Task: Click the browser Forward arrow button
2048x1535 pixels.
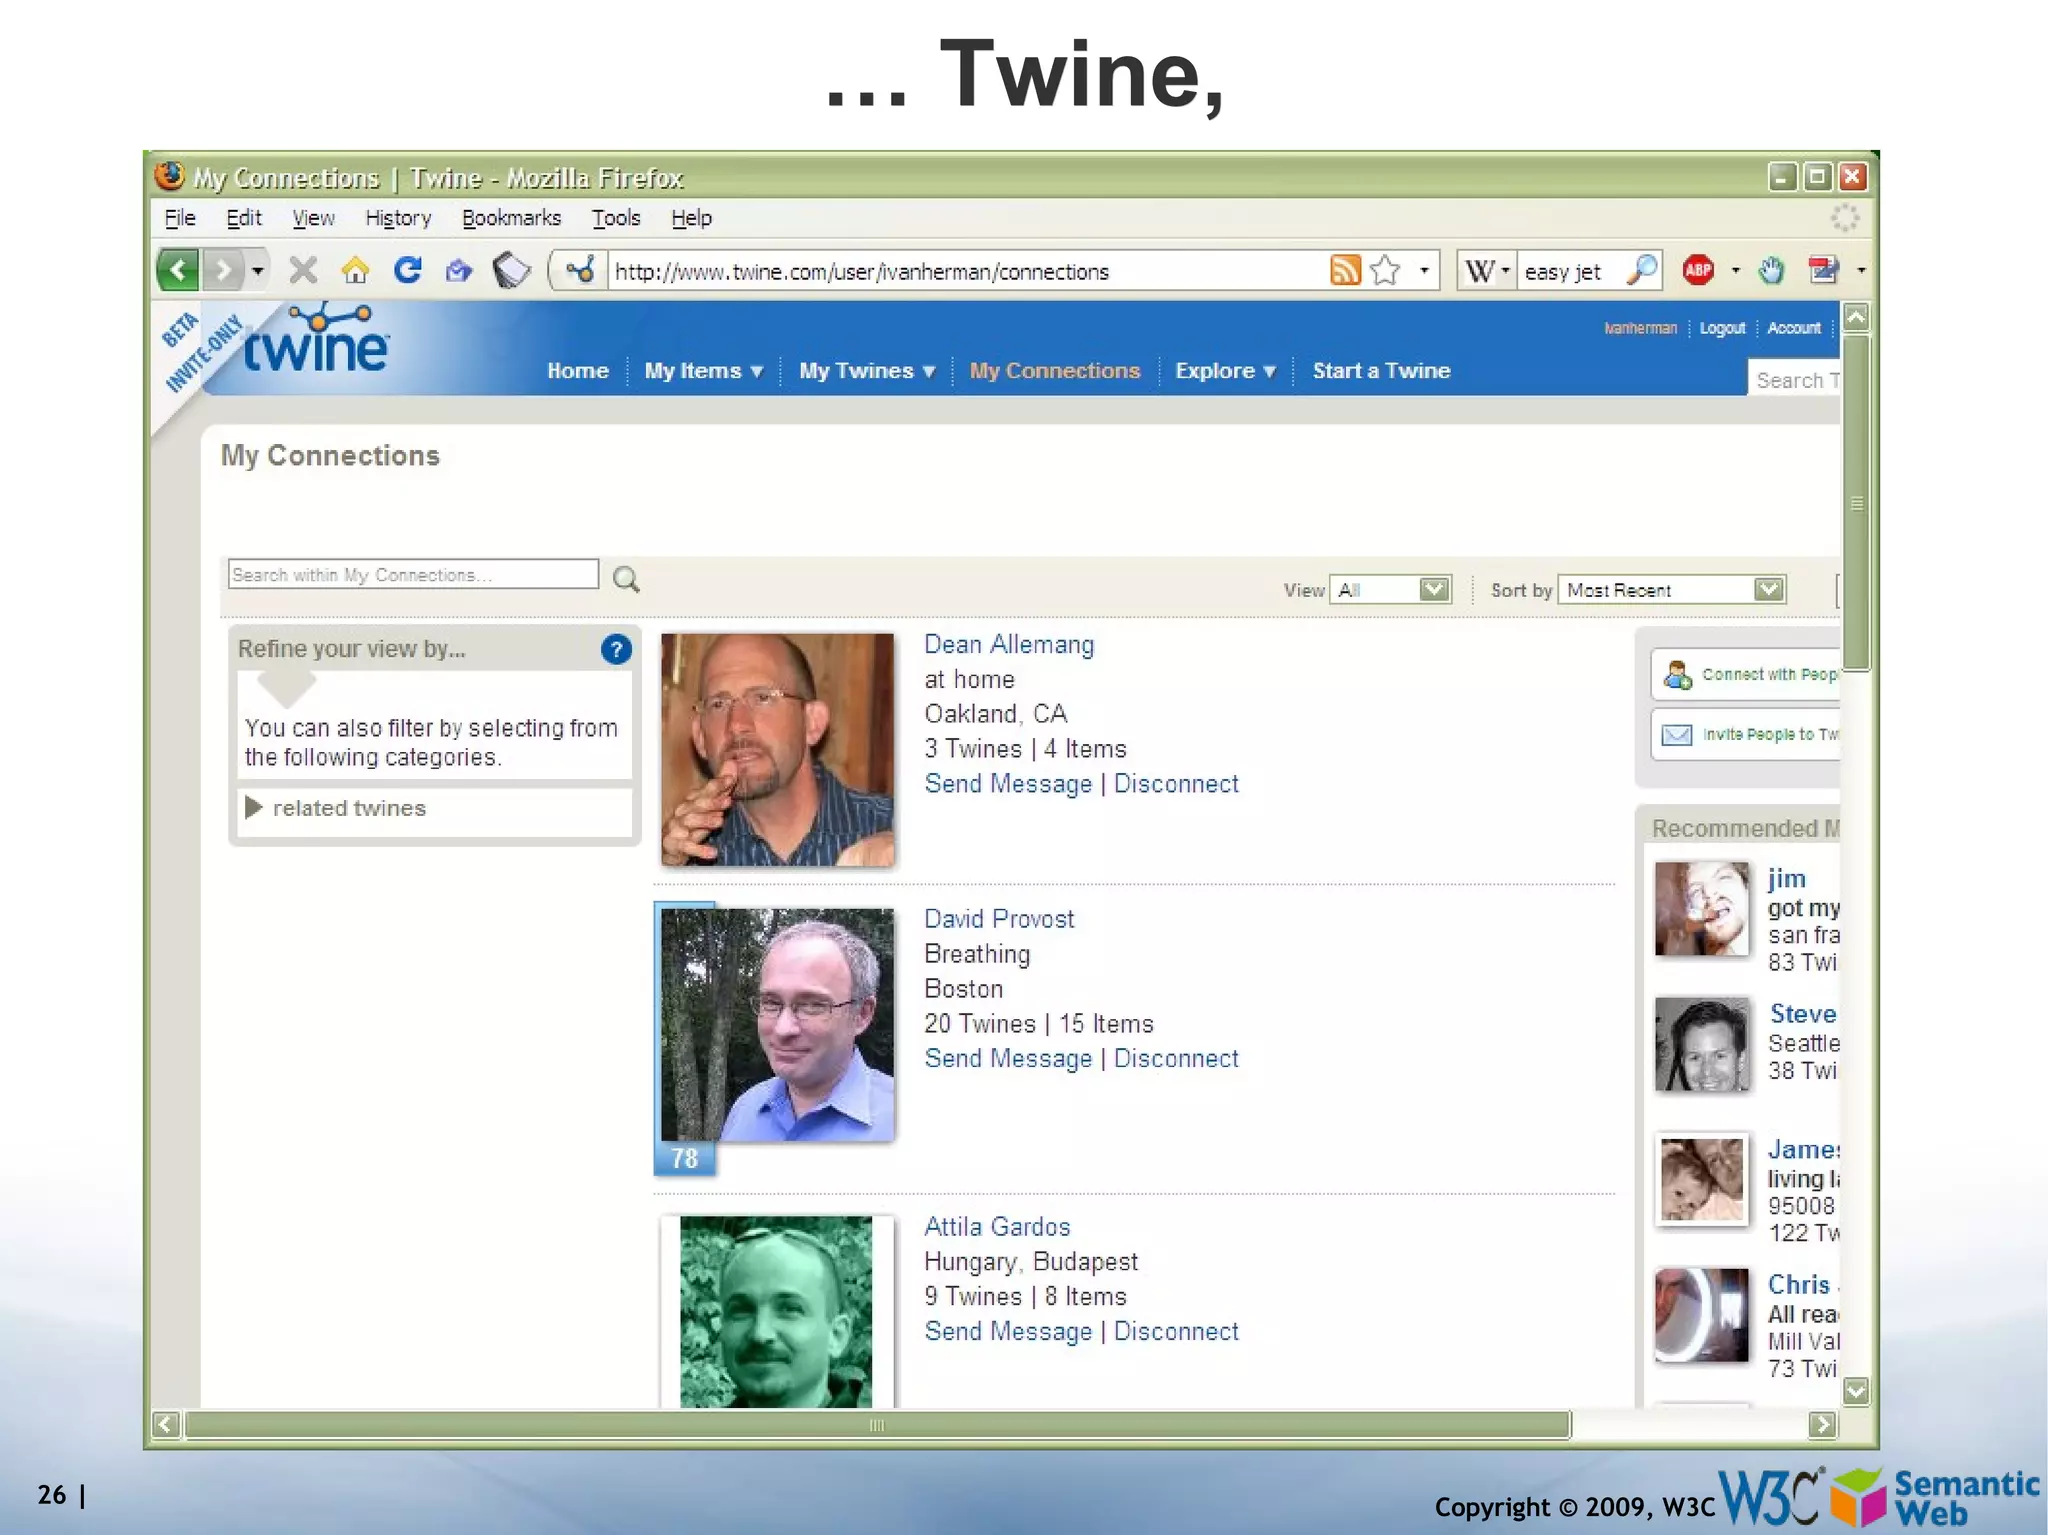Action: click(x=222, y=270)
